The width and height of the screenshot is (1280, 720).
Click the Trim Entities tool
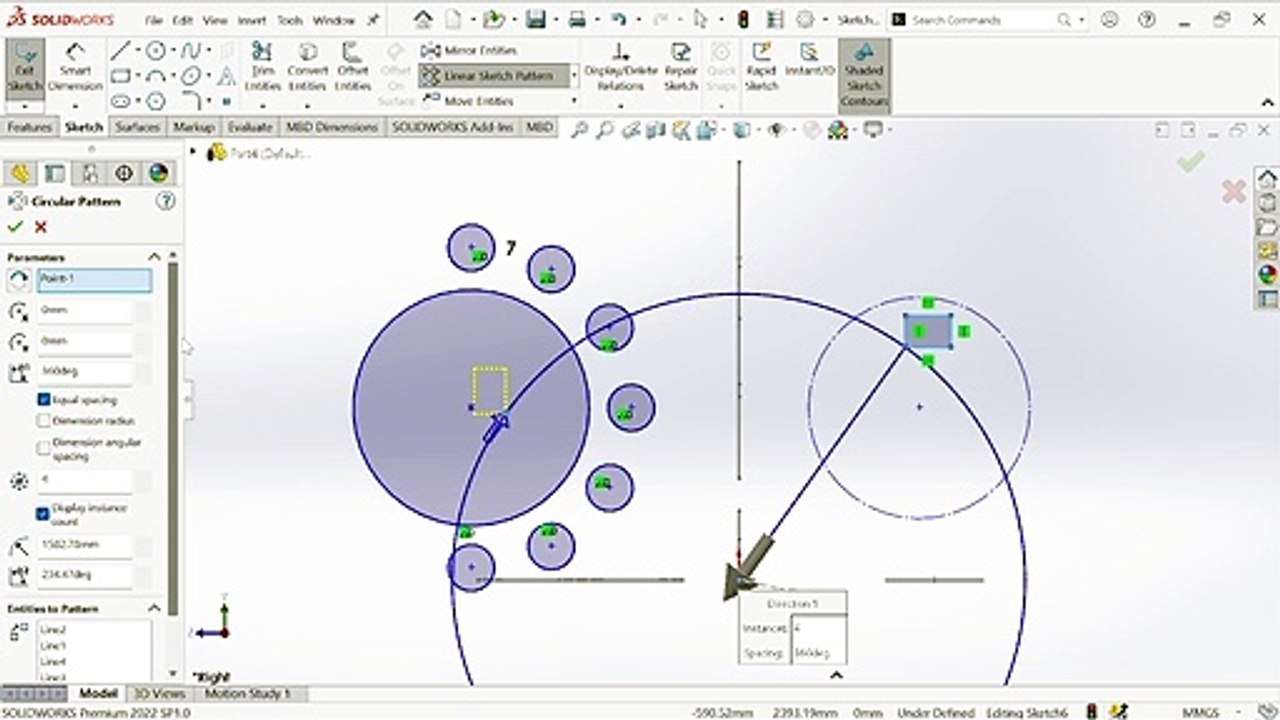pyautogui.click(x=263, y=66)
